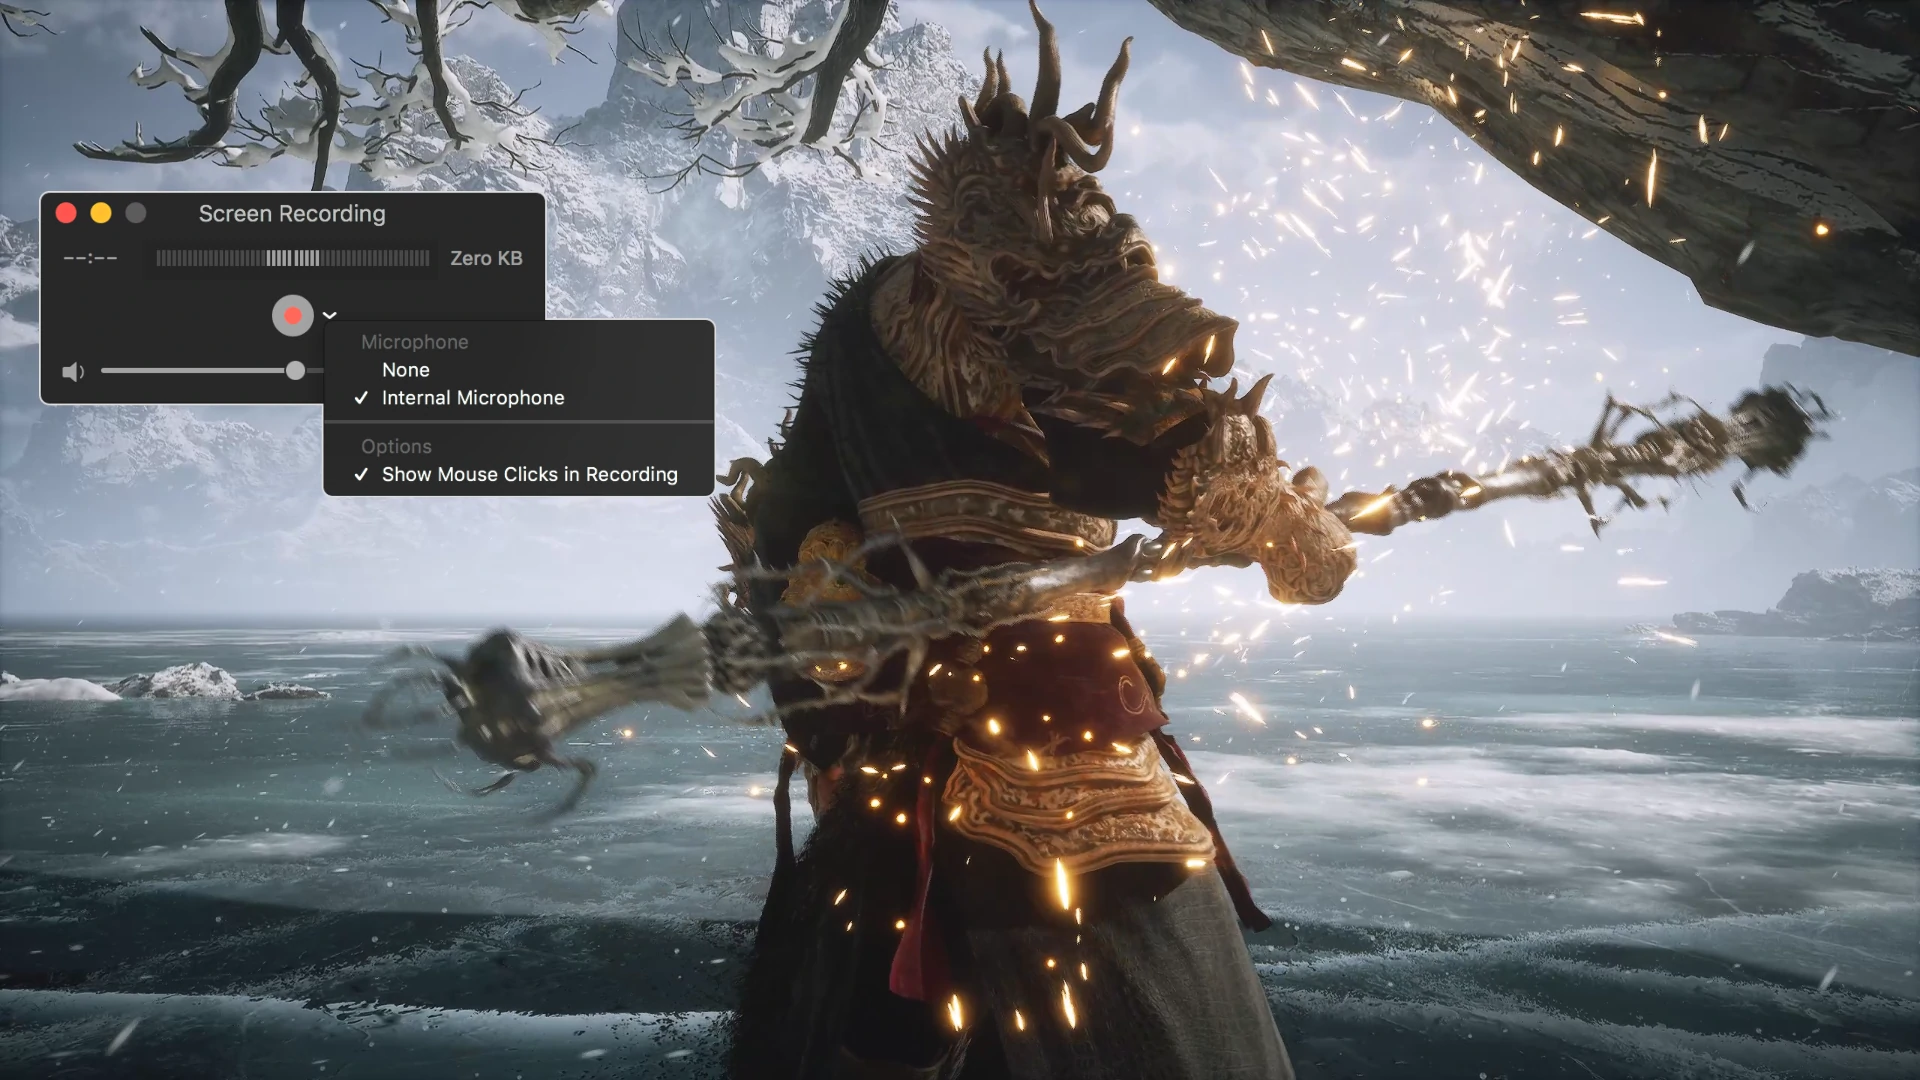Click the None microphone button

point(405,369)
